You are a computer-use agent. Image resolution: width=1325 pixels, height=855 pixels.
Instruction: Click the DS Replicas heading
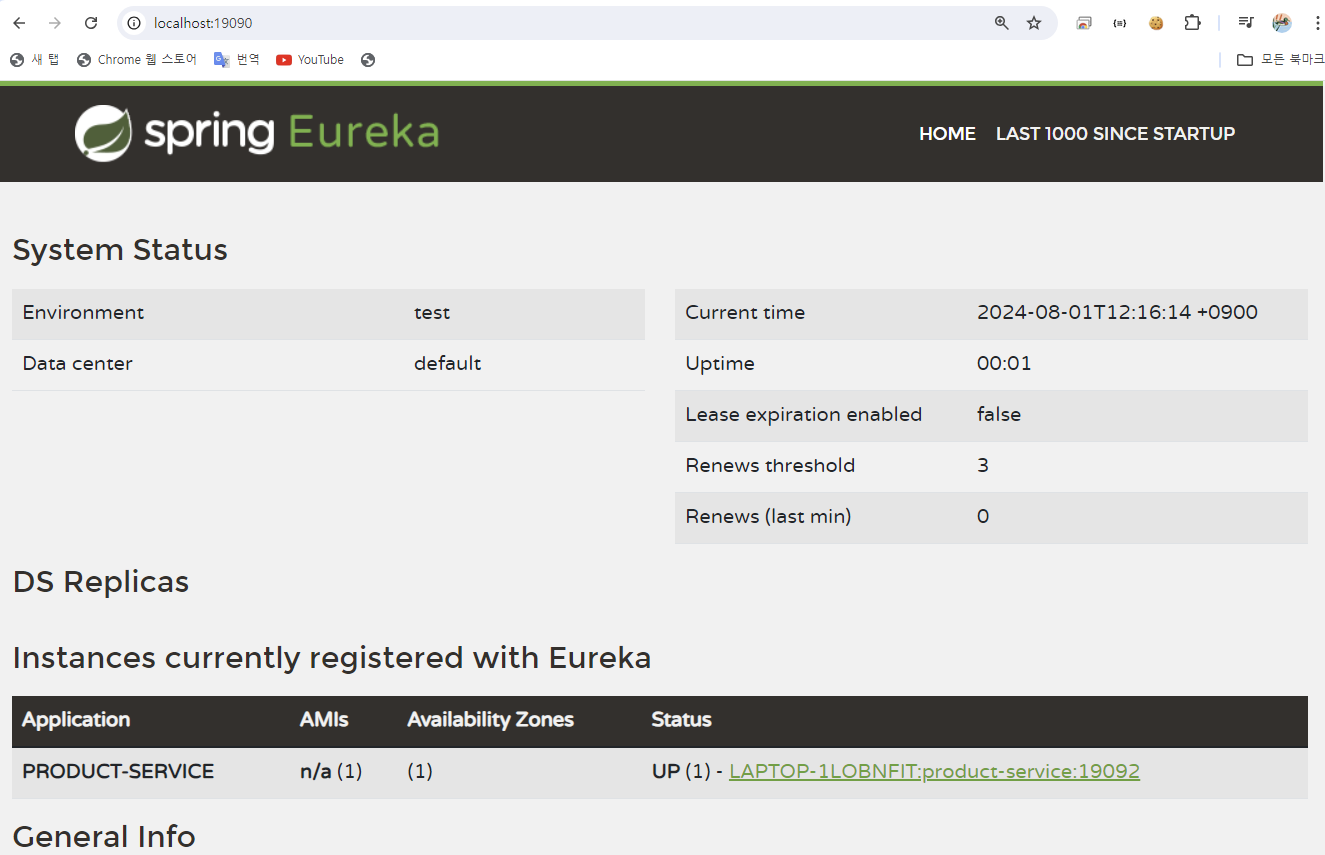(101, 582)
